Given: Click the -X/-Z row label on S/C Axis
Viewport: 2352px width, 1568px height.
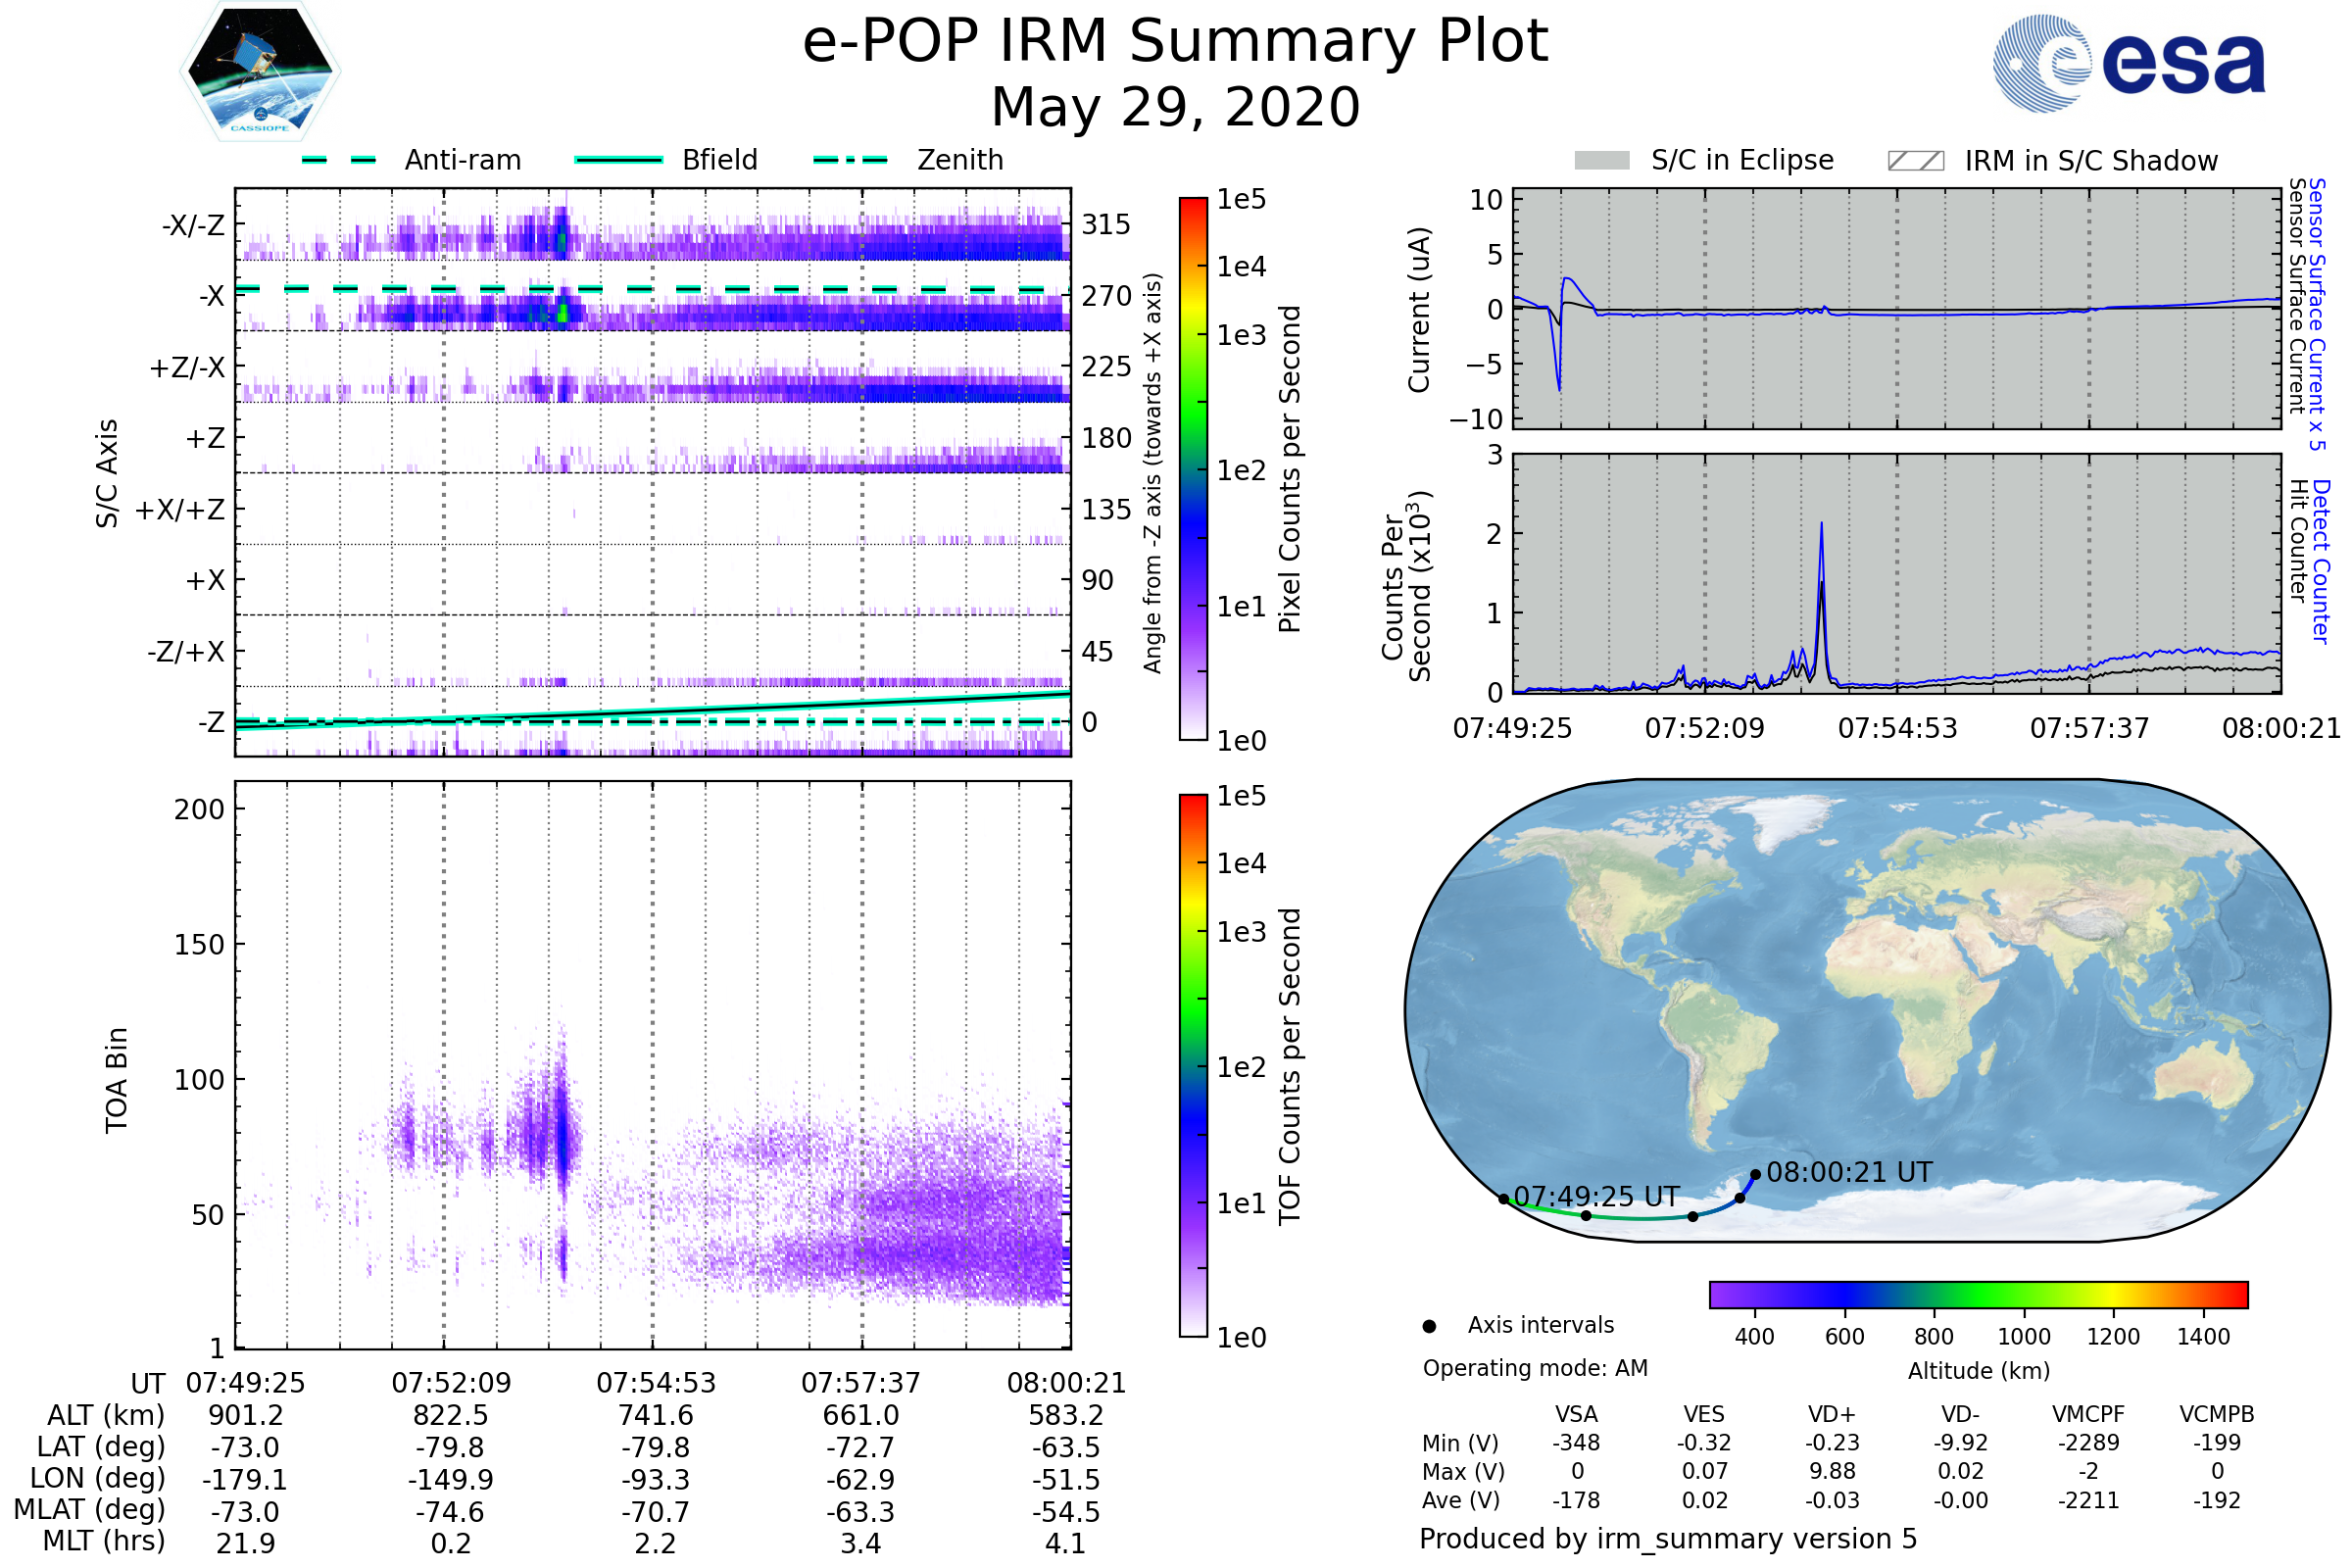Looking at the screenshot, I should pyautogui.click(x=193, y=225).
